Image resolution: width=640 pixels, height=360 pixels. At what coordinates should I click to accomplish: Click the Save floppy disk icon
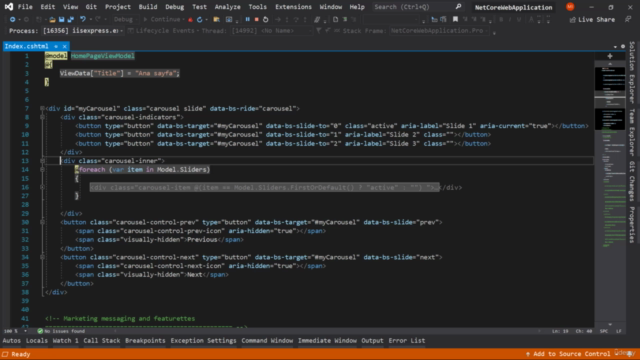click(x=61, y=19)
